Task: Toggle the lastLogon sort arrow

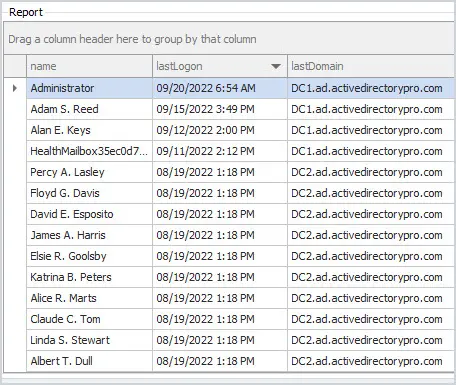Action: [x=276, y=66]
